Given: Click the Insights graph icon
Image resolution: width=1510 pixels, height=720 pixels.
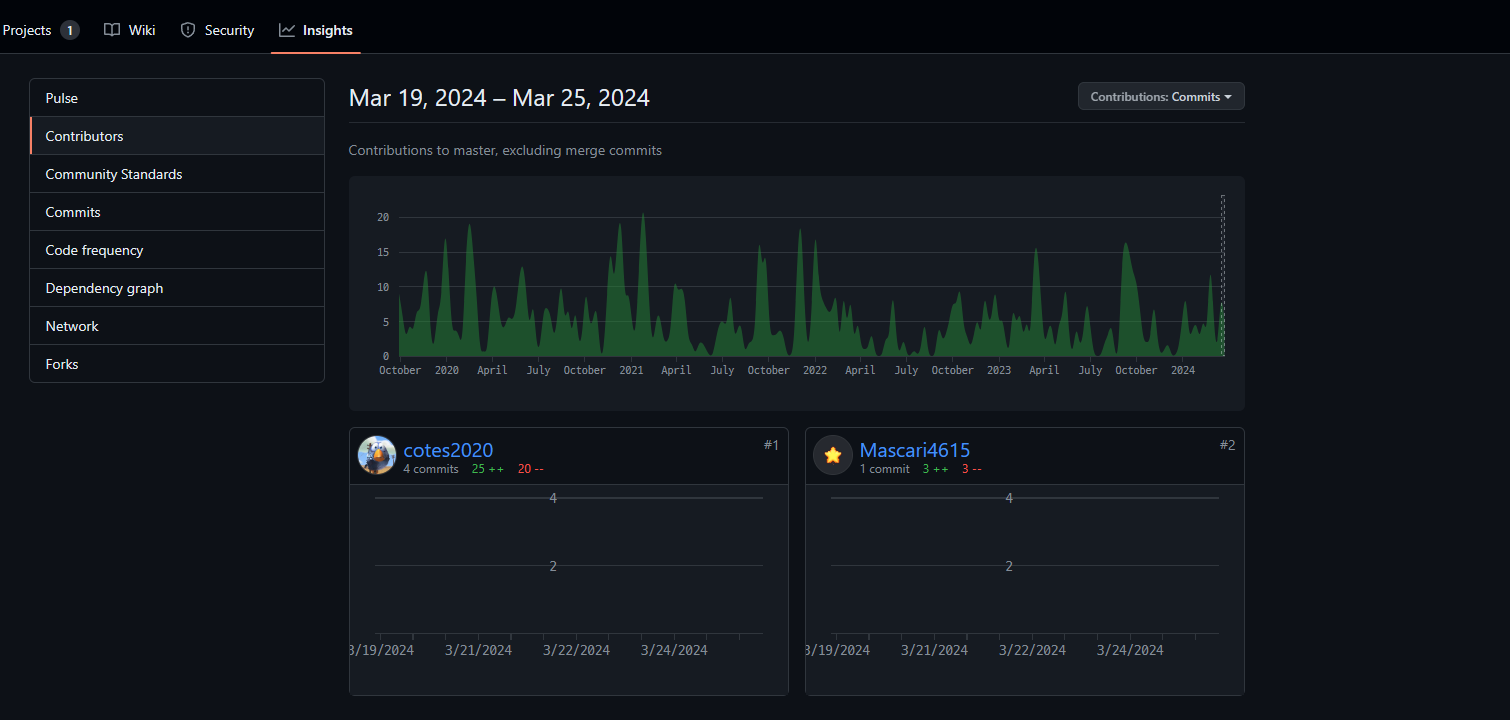Looking at the screenshot, I should pos(287,30).
